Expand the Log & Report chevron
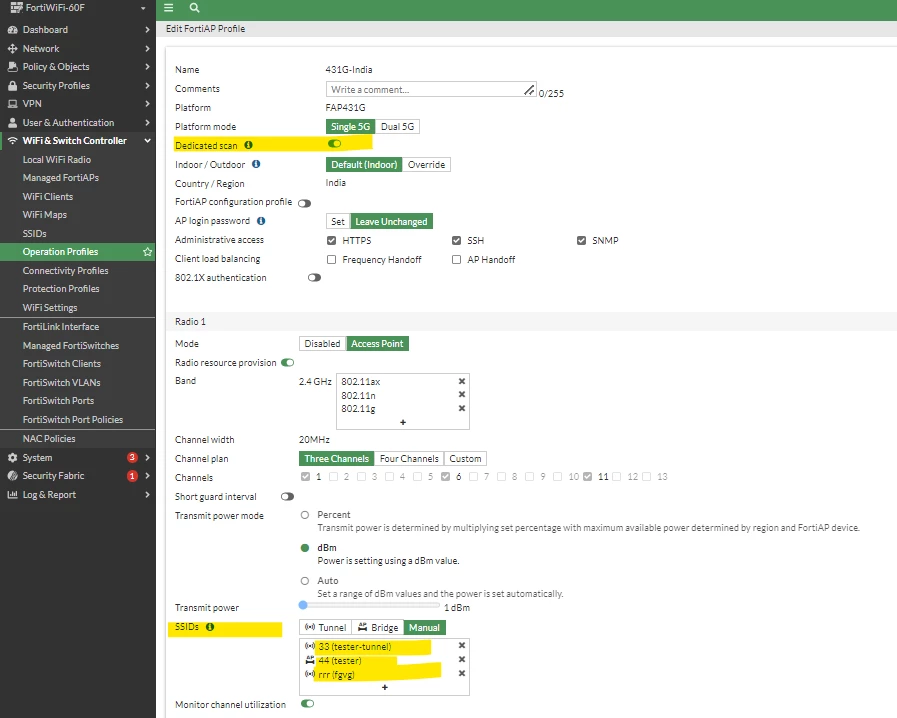The width and height of the screenshot is (897, 718). tap(147, 495)
